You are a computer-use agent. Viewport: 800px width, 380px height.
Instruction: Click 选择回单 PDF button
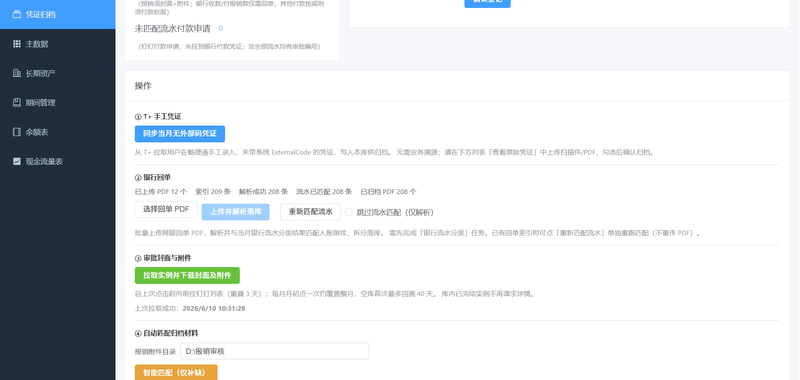pos(166,209)
